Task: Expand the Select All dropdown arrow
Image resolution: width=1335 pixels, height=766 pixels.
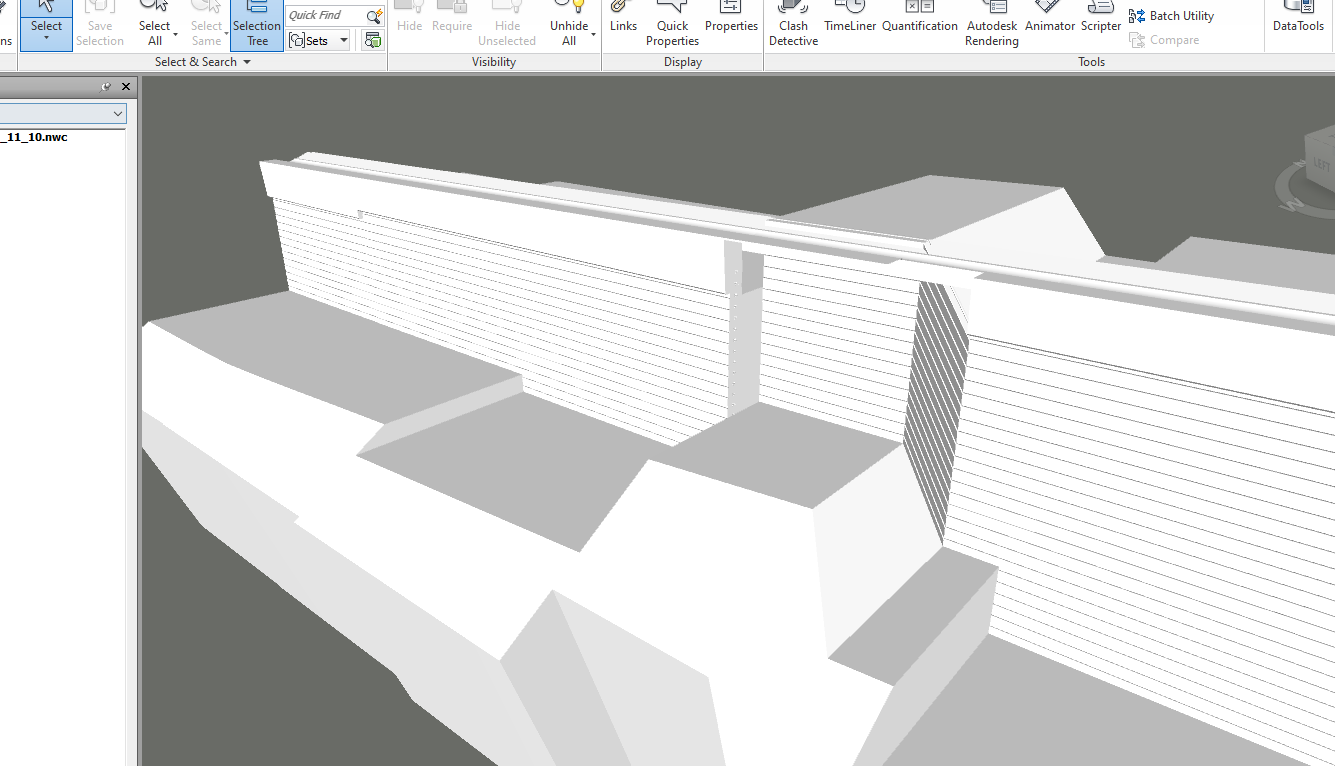Action: pyautogui.click(x=175, y=36)
